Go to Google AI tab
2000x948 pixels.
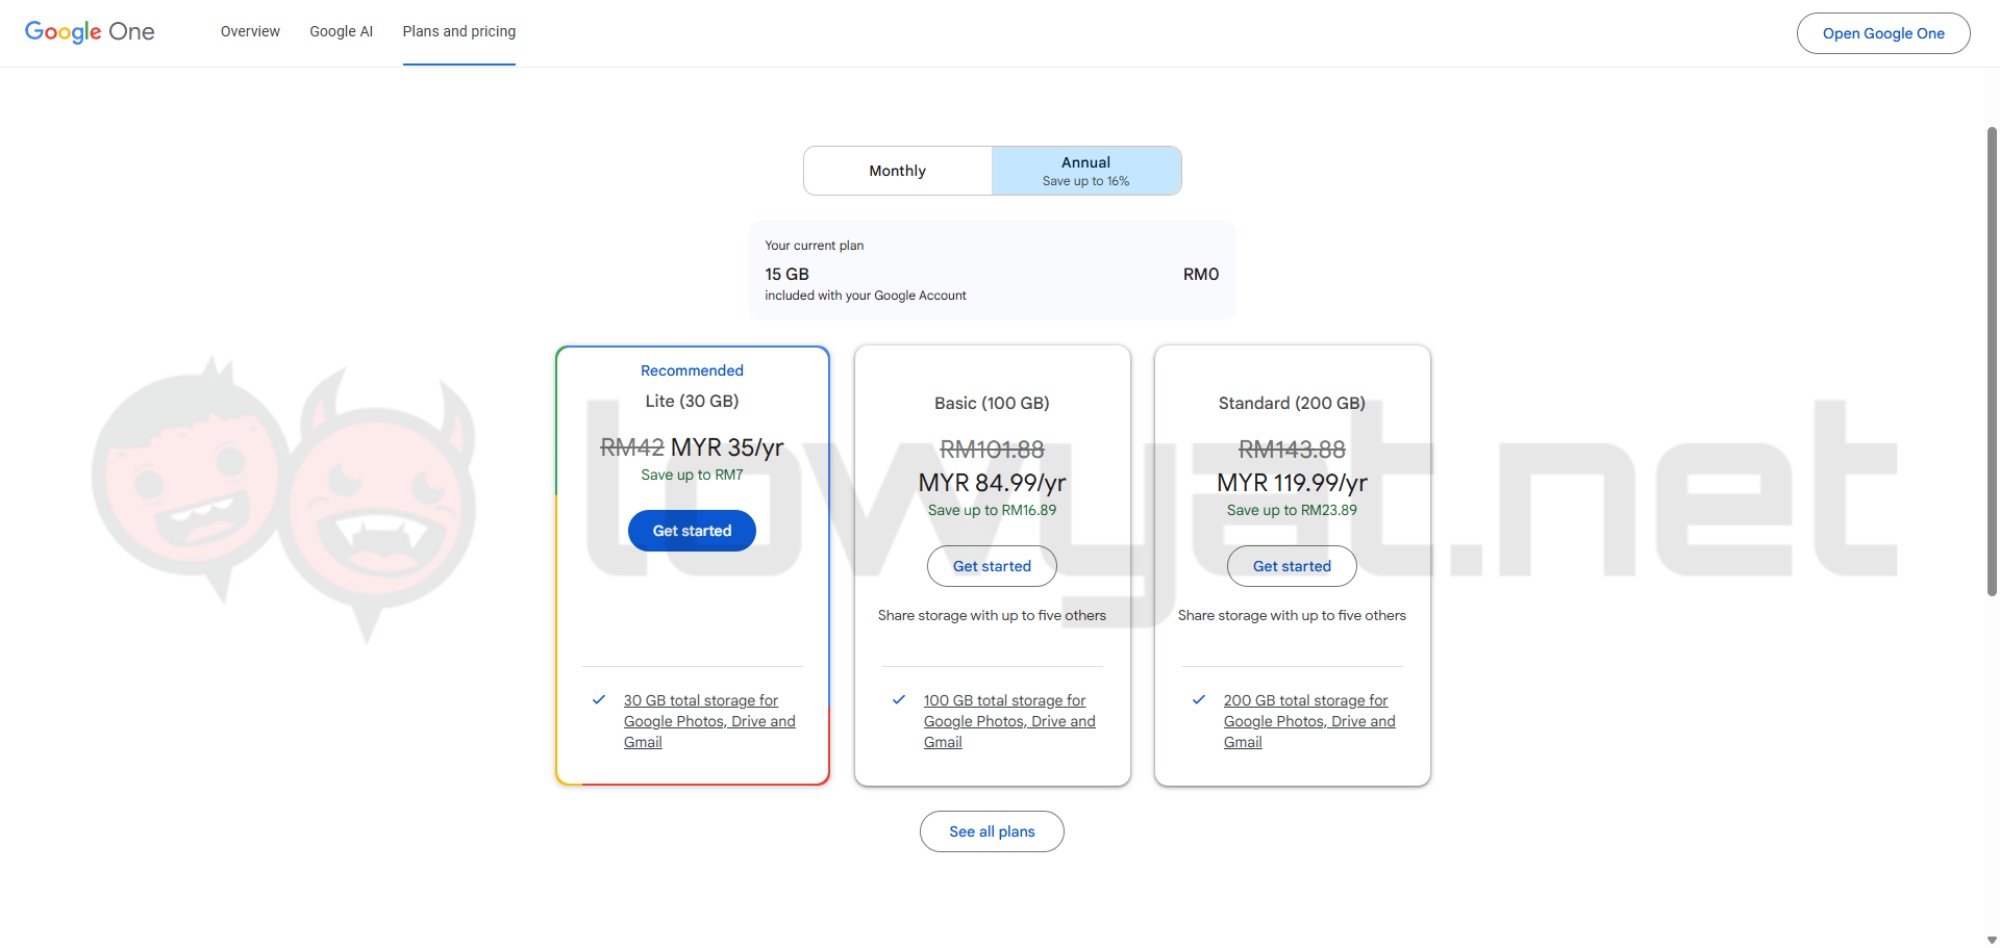tap(341, 32)
